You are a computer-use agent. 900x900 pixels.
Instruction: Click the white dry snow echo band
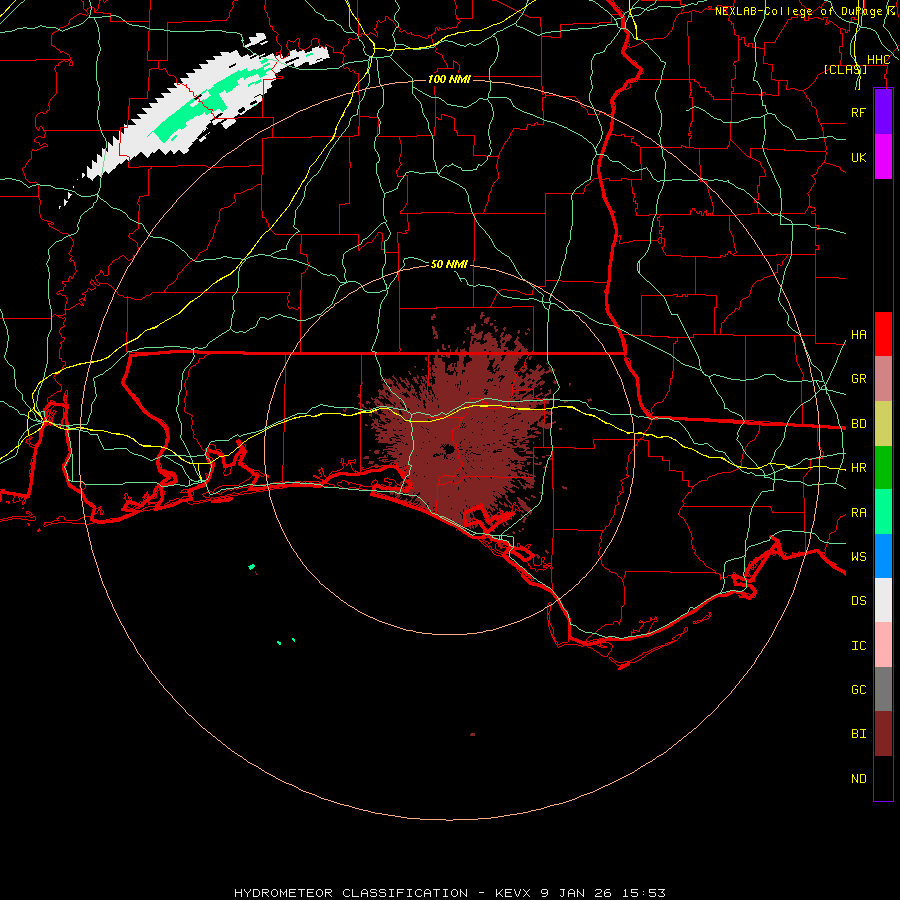pos(195,115)
